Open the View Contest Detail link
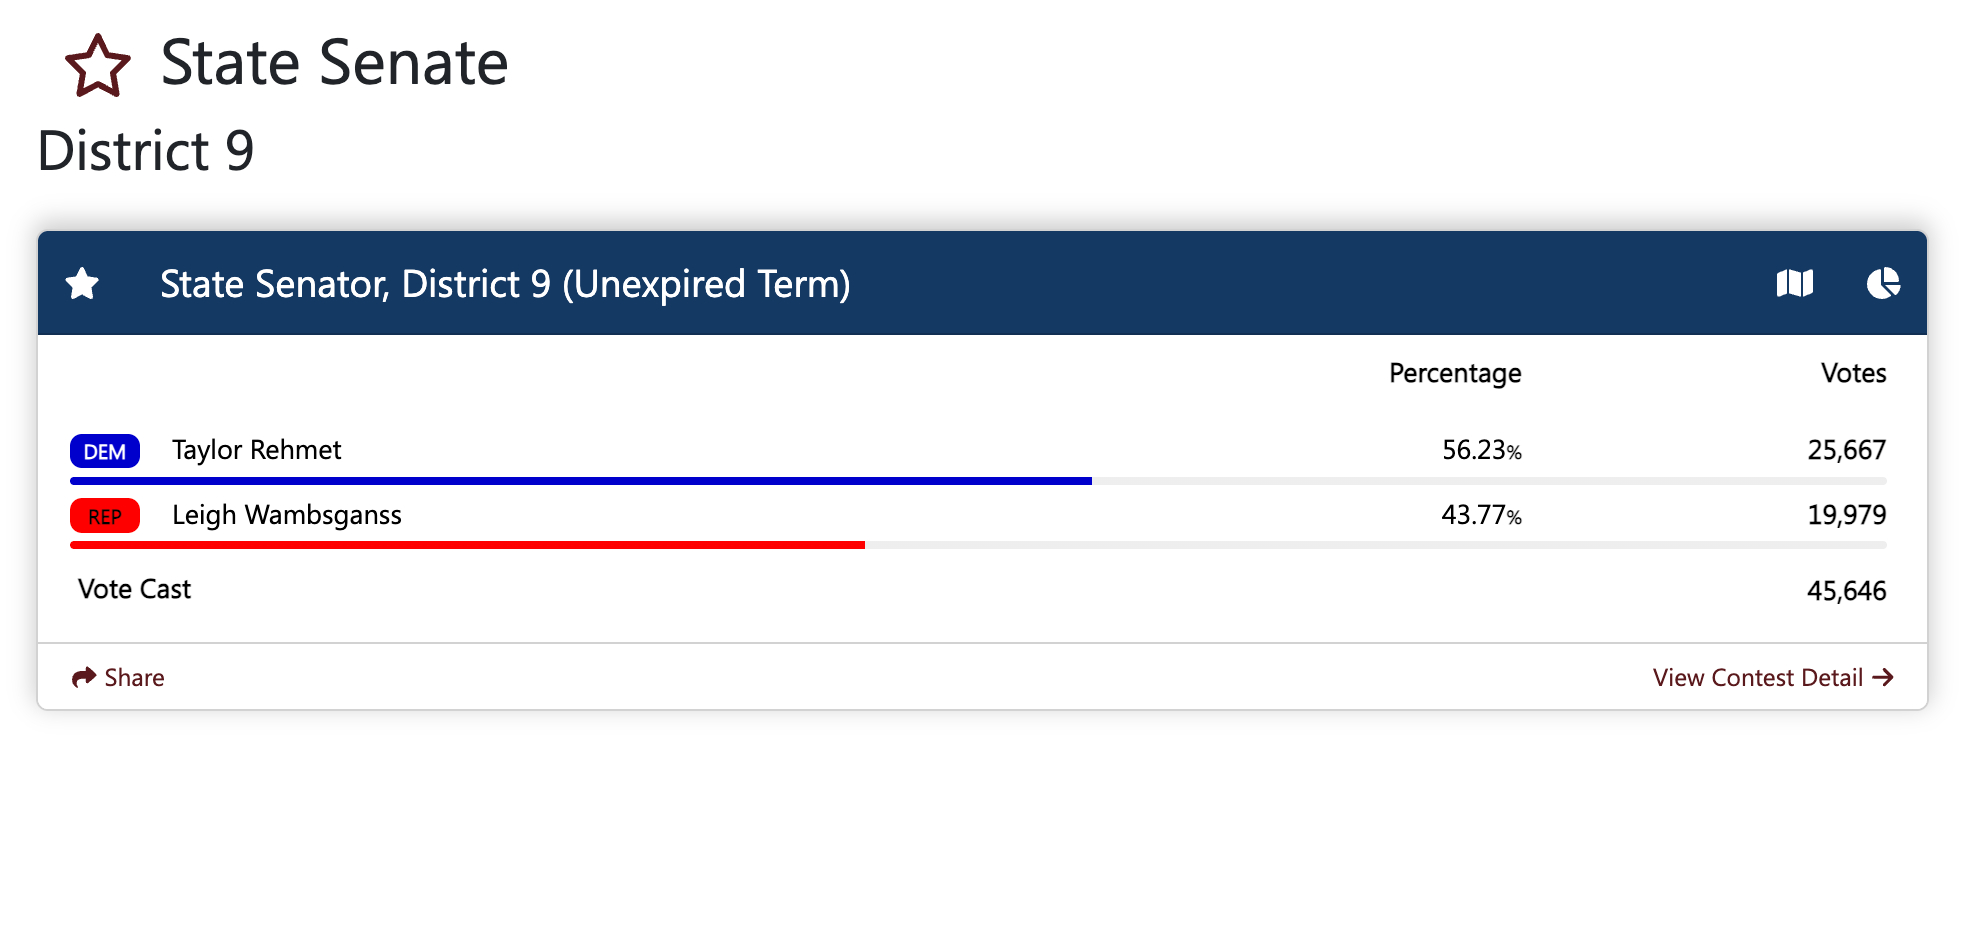Image resolution: width=1974 pixels, height=940 pixels. [x=1757, y=678]
